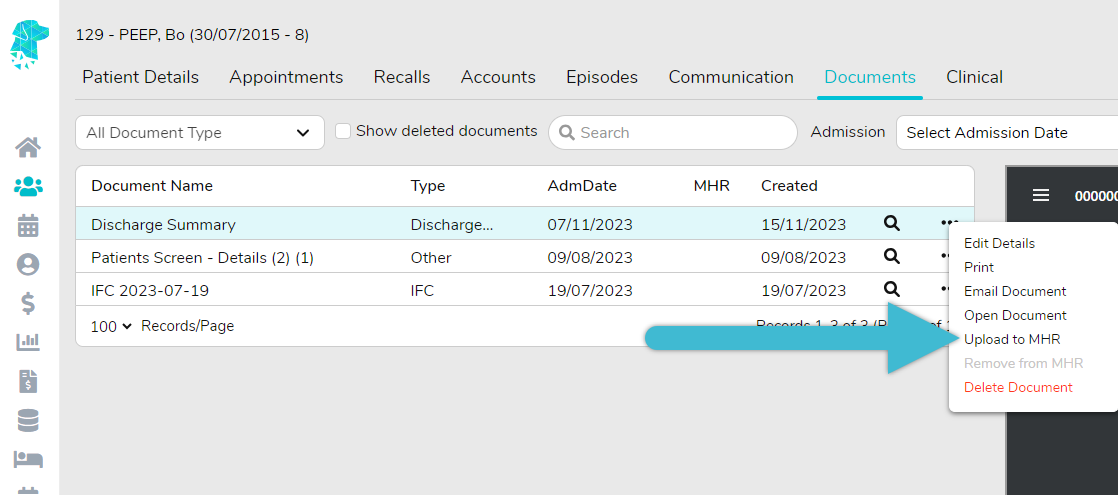
Task: Click into the document Search field
Action: 680,133
